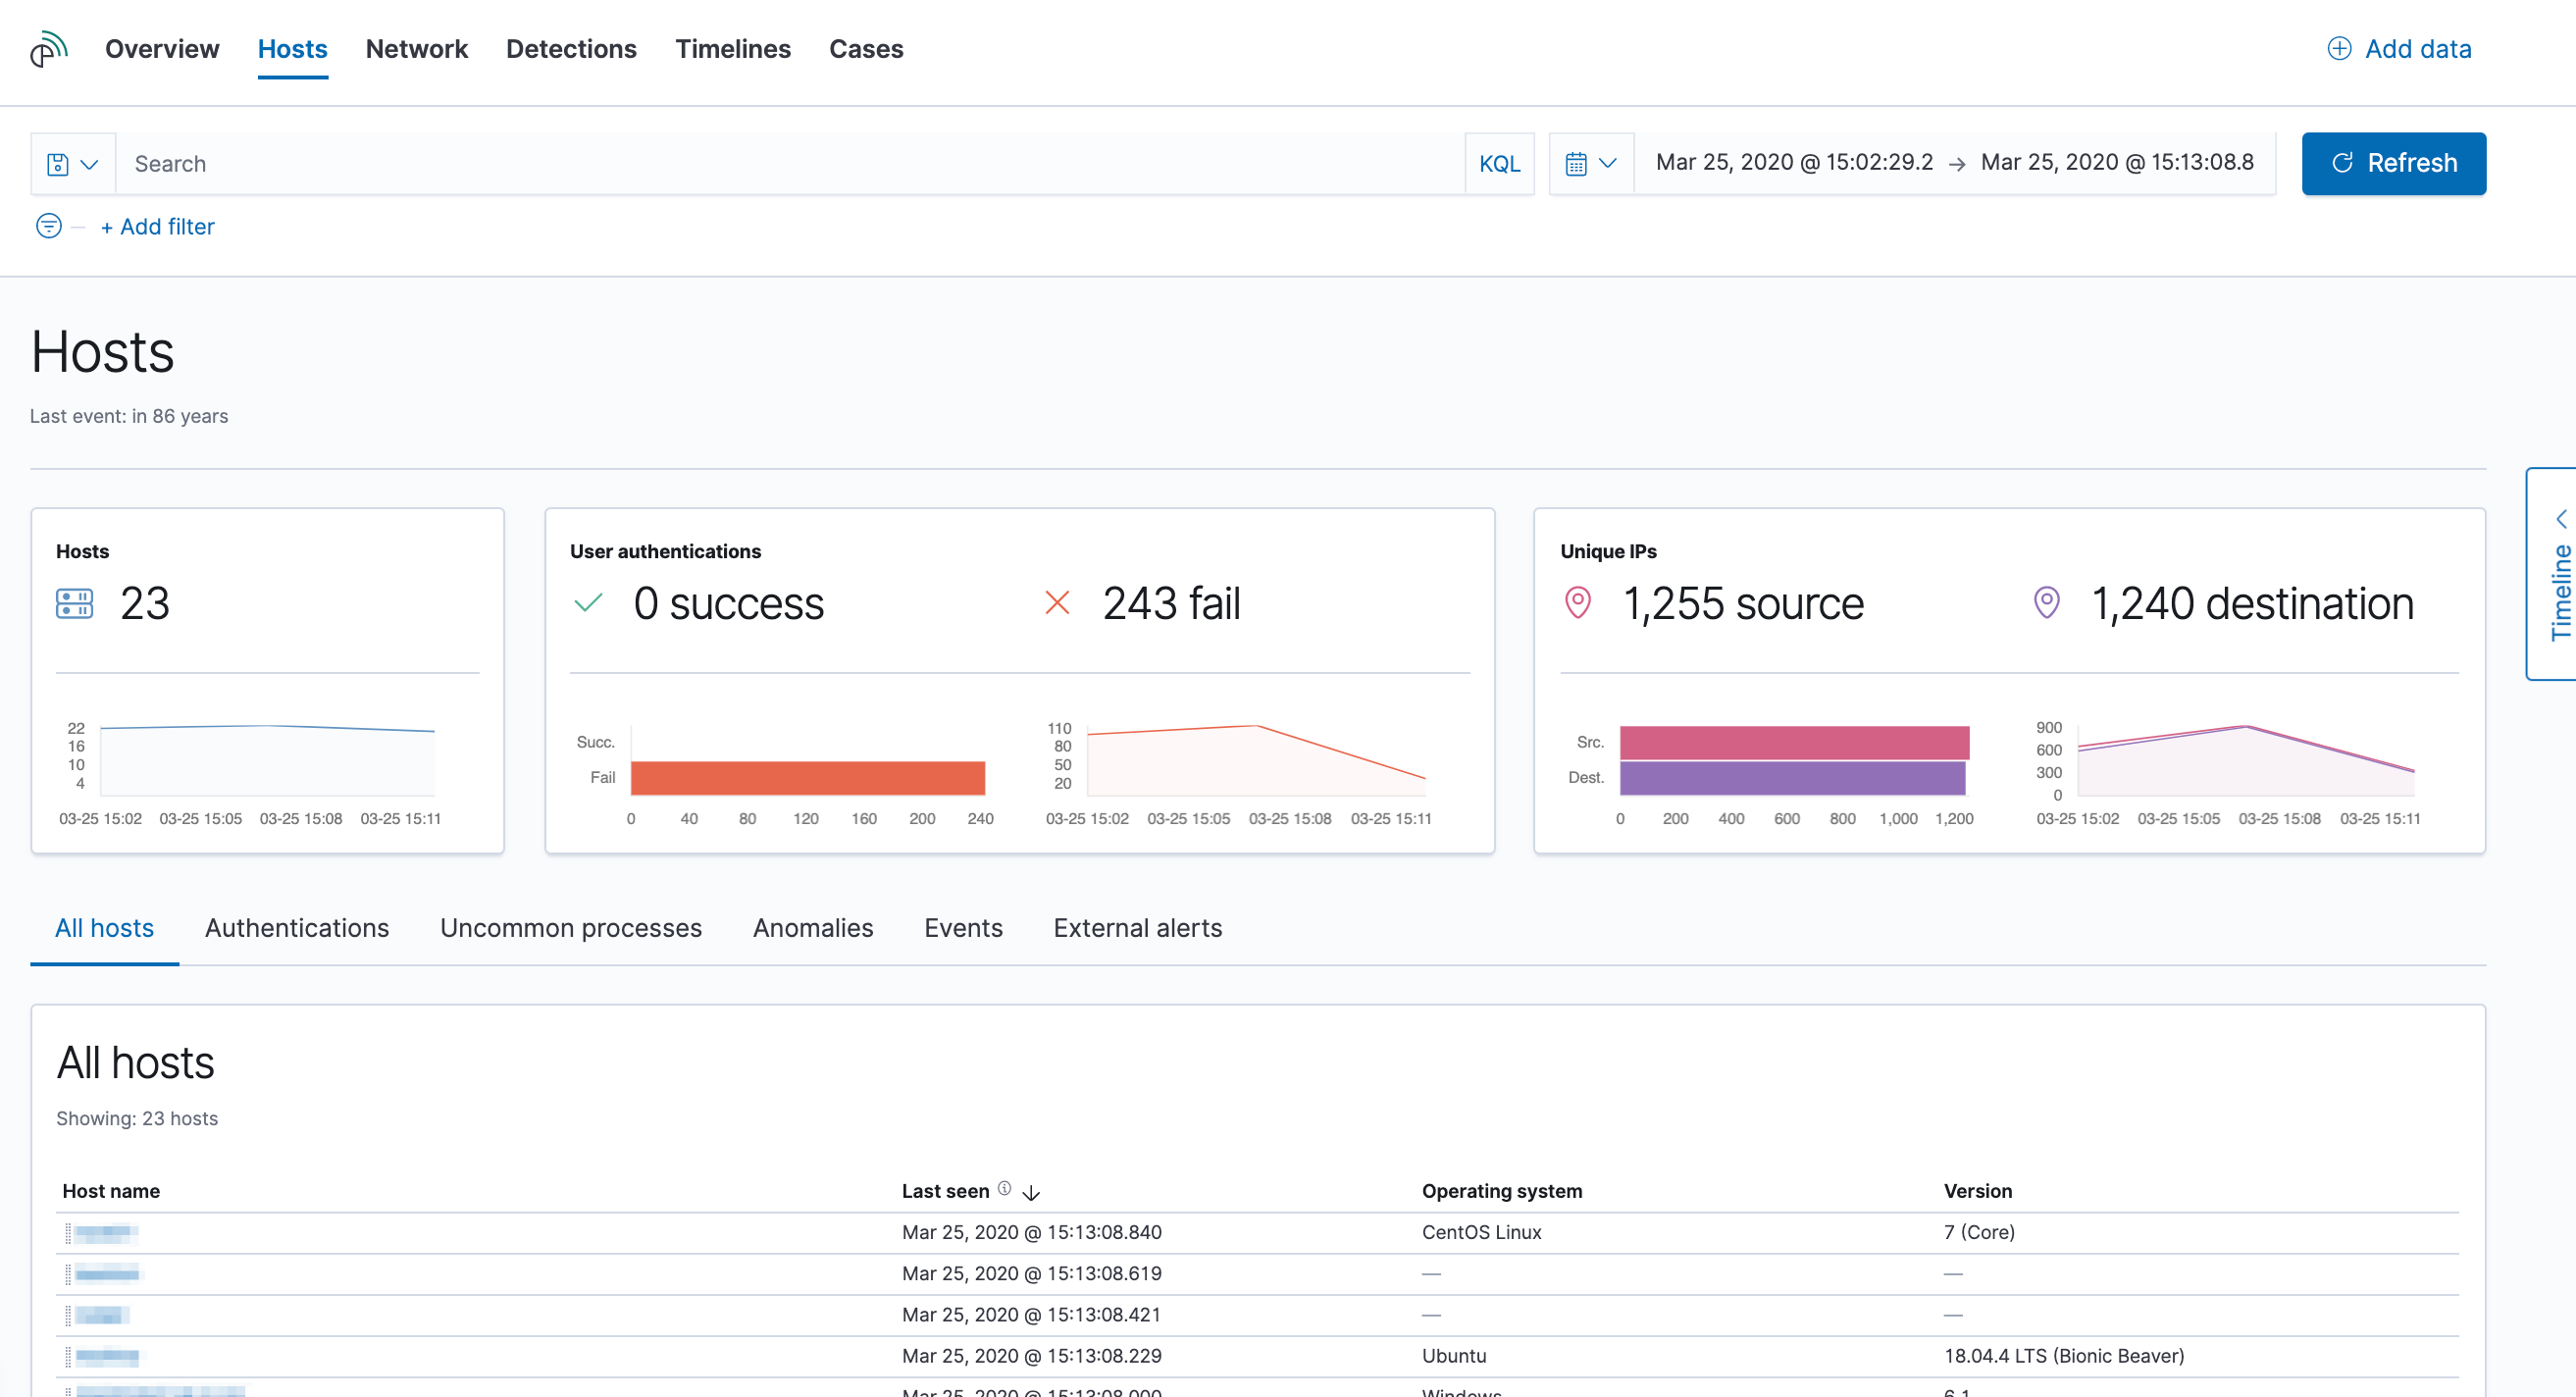Toggle the KQL query language button

click(x=1499, y=163)
